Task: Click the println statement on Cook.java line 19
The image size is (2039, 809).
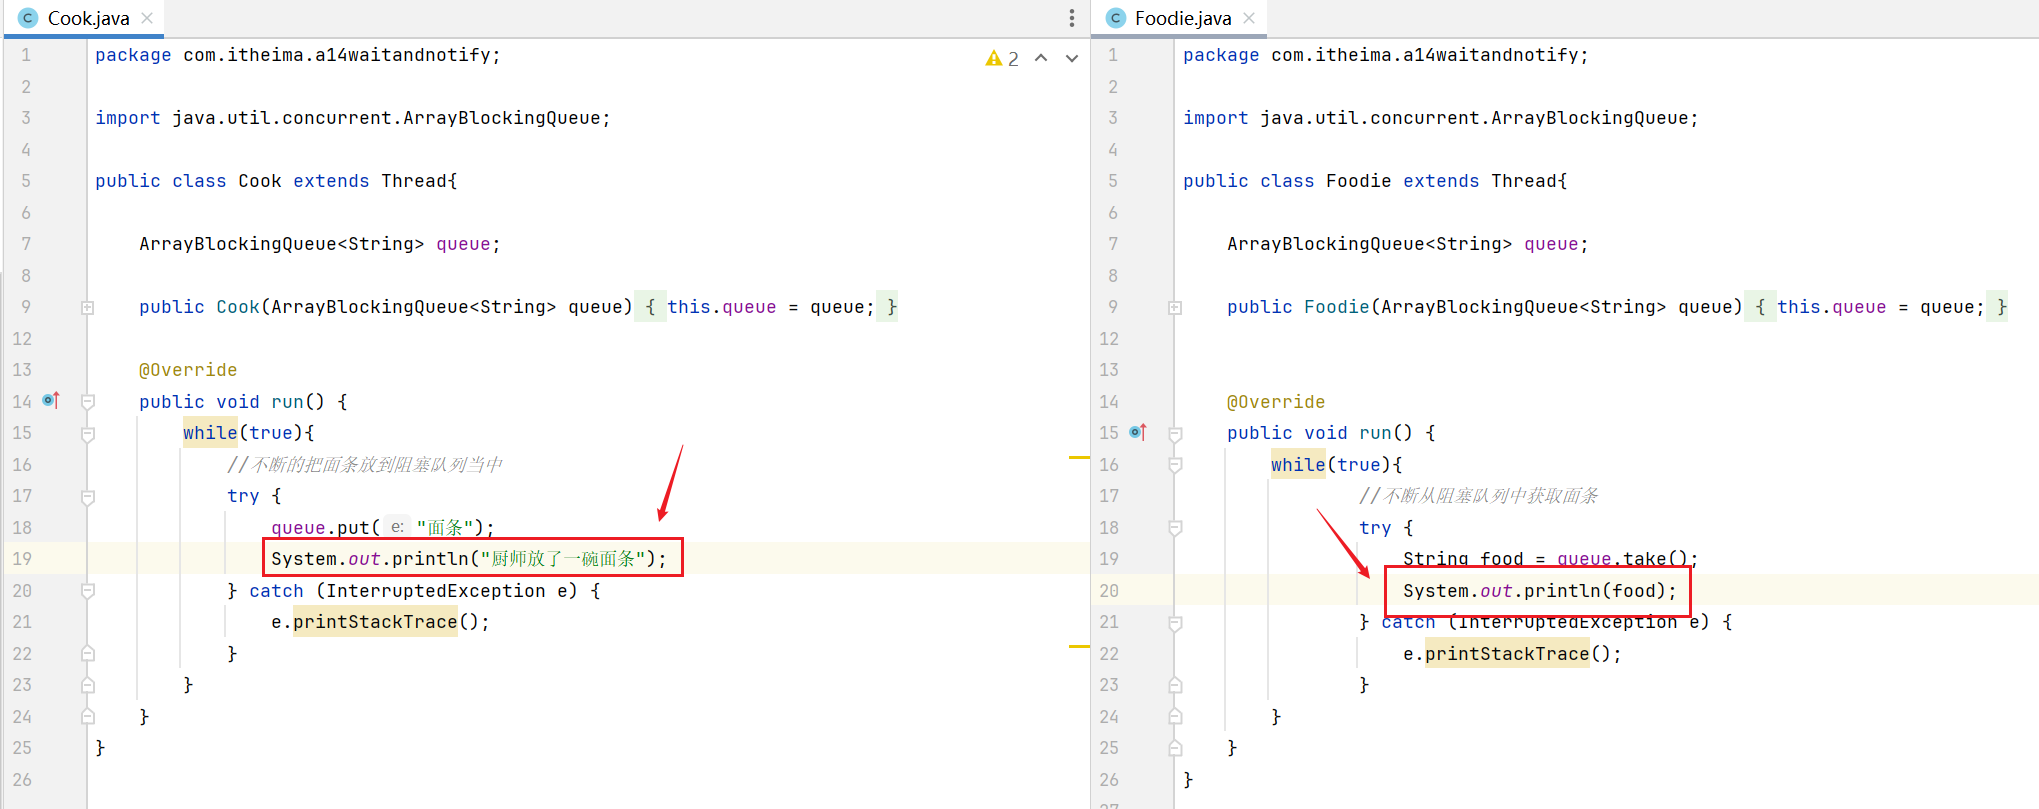Action: (x=468, y=559)
